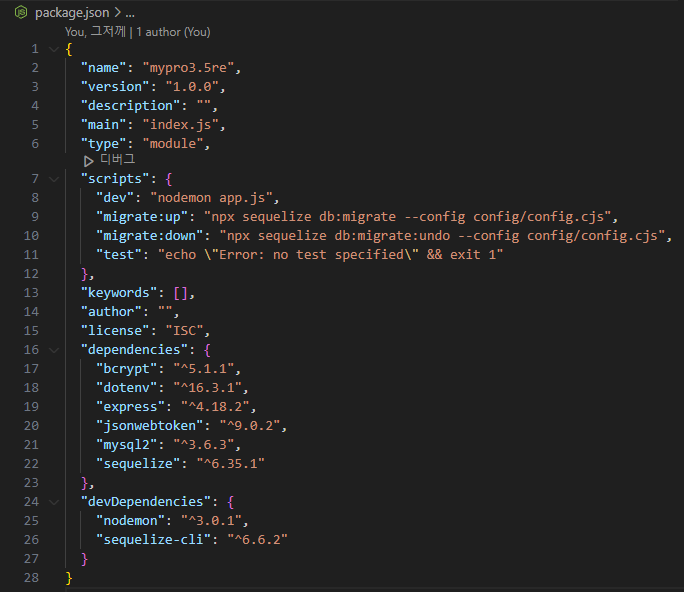Click the debug play icon above scripts
This screenshot has height=592, width=684.
coord(89,161)
